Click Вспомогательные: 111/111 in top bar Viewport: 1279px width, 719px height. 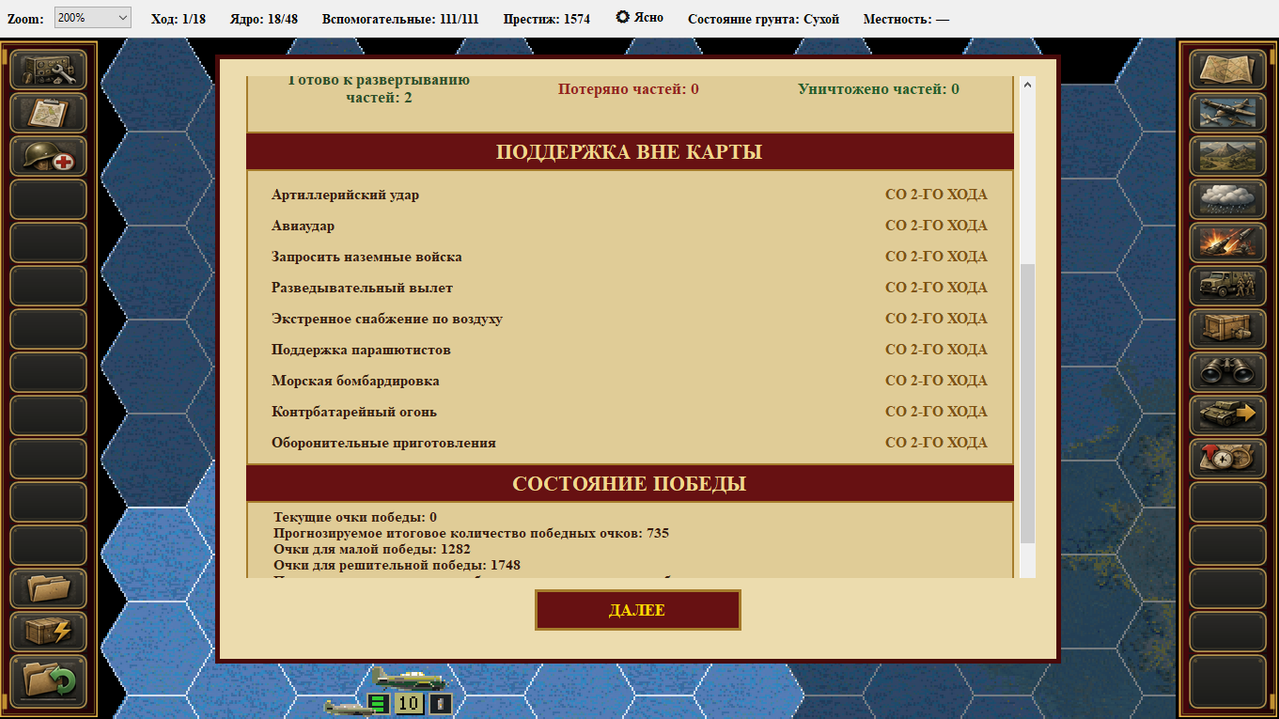pos(402,19)
